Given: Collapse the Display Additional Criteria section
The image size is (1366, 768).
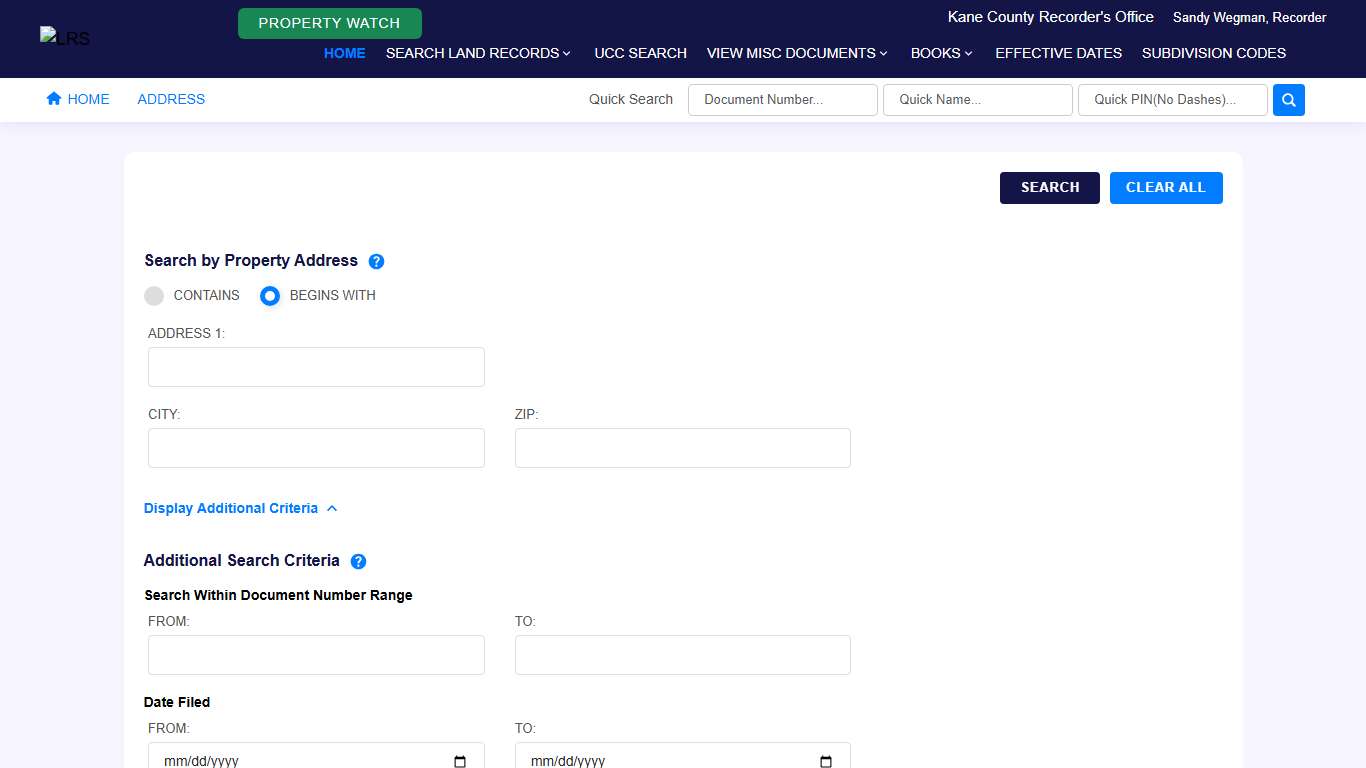Looking at the screenshot, I should (x=241, y=508).
